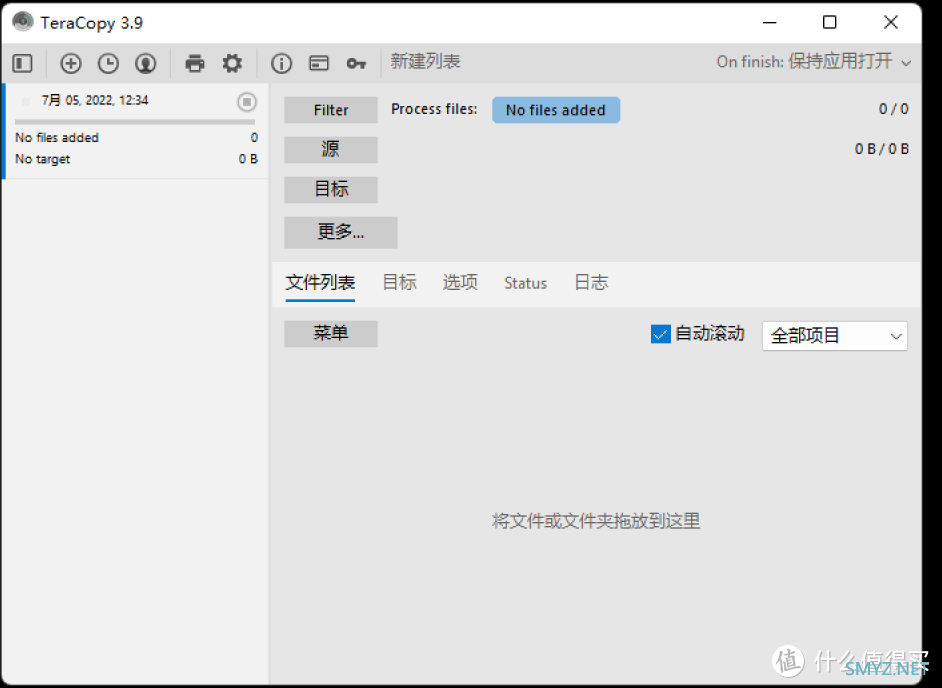Close the TeraCopy window
942x688 pixels.
(891, 23)
